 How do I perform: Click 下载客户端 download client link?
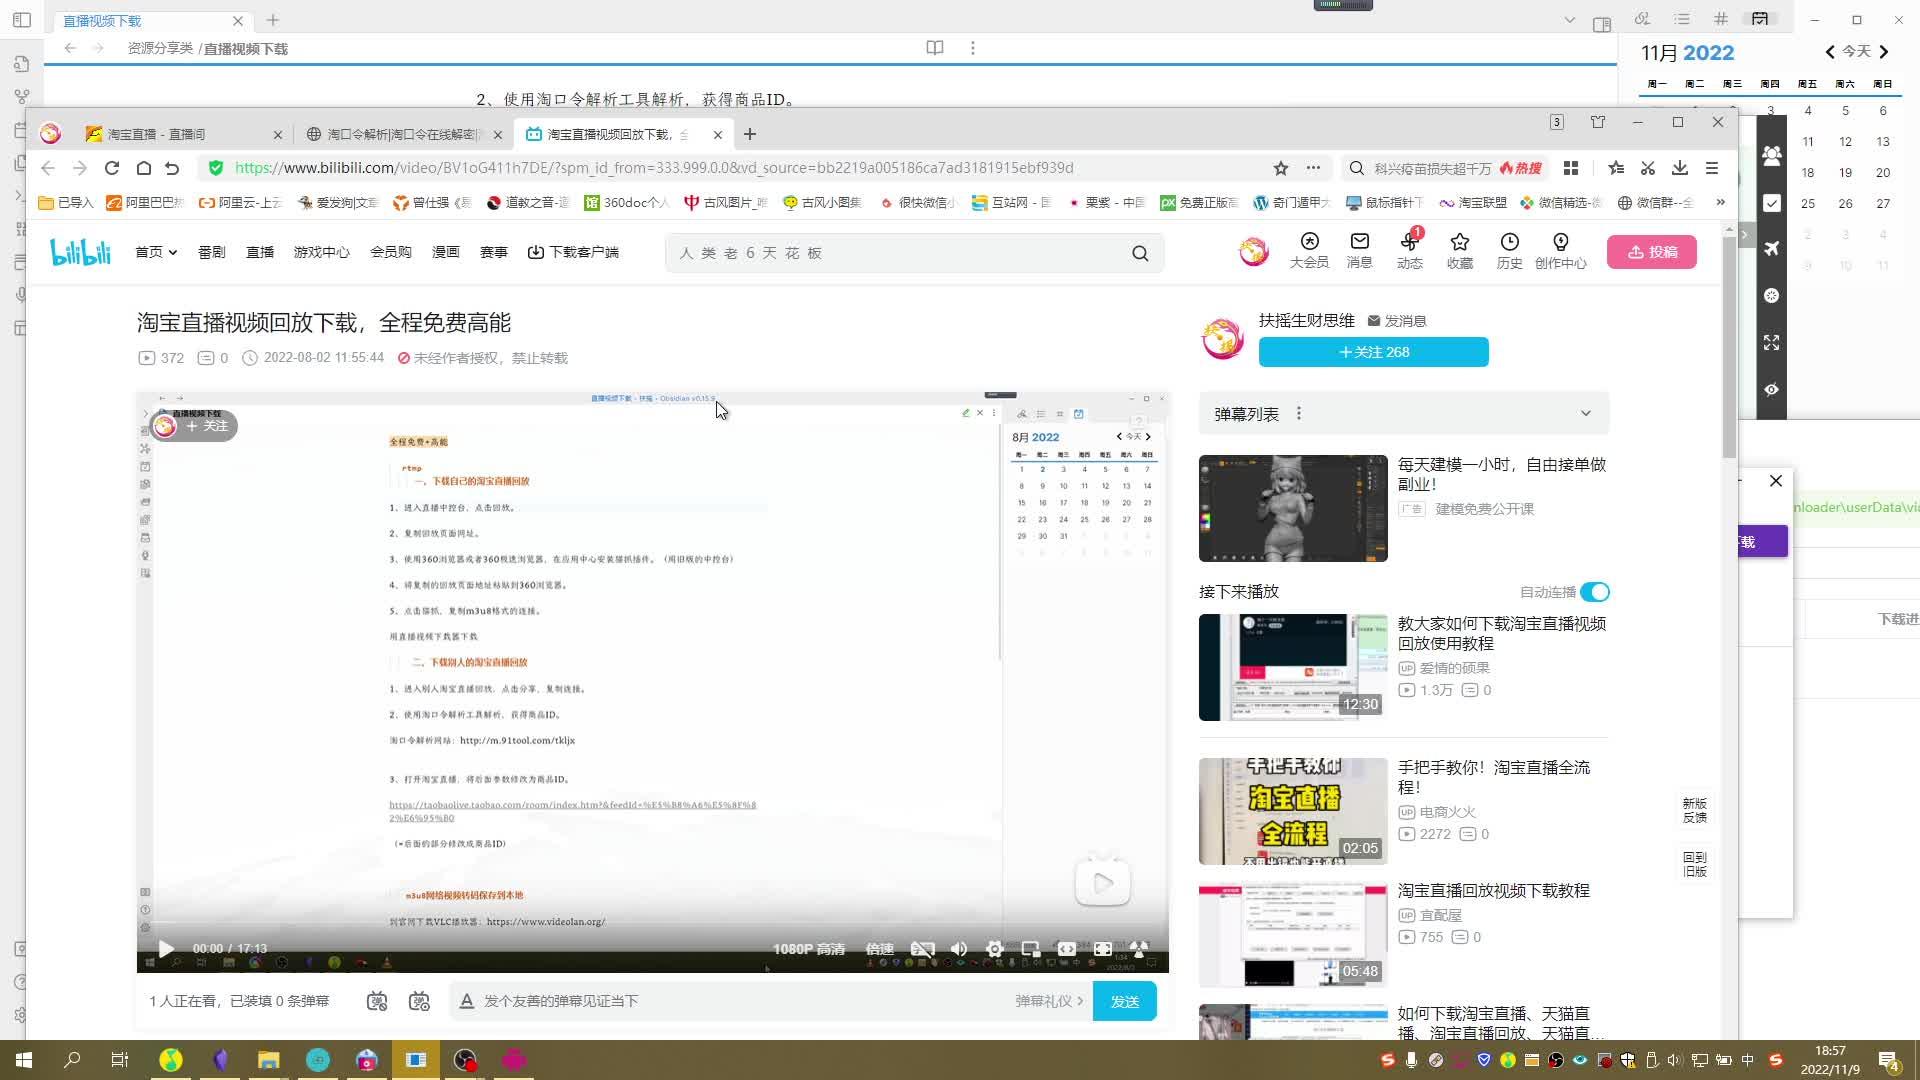[573, 252]
